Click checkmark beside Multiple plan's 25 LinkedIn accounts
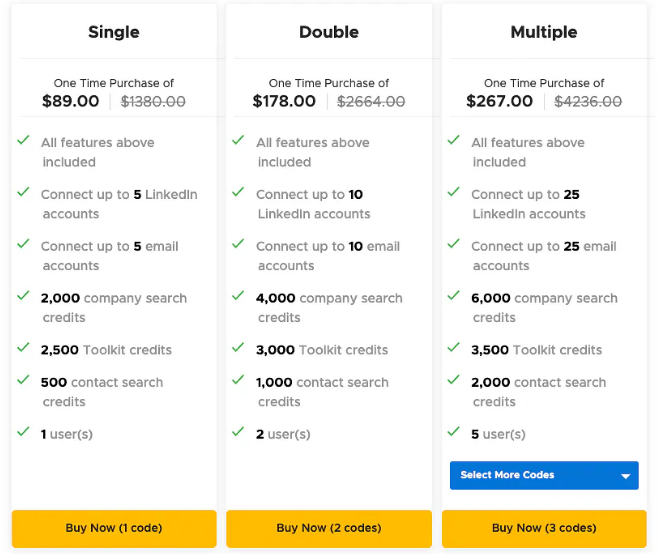658x554 pixels. click(454, 192)
